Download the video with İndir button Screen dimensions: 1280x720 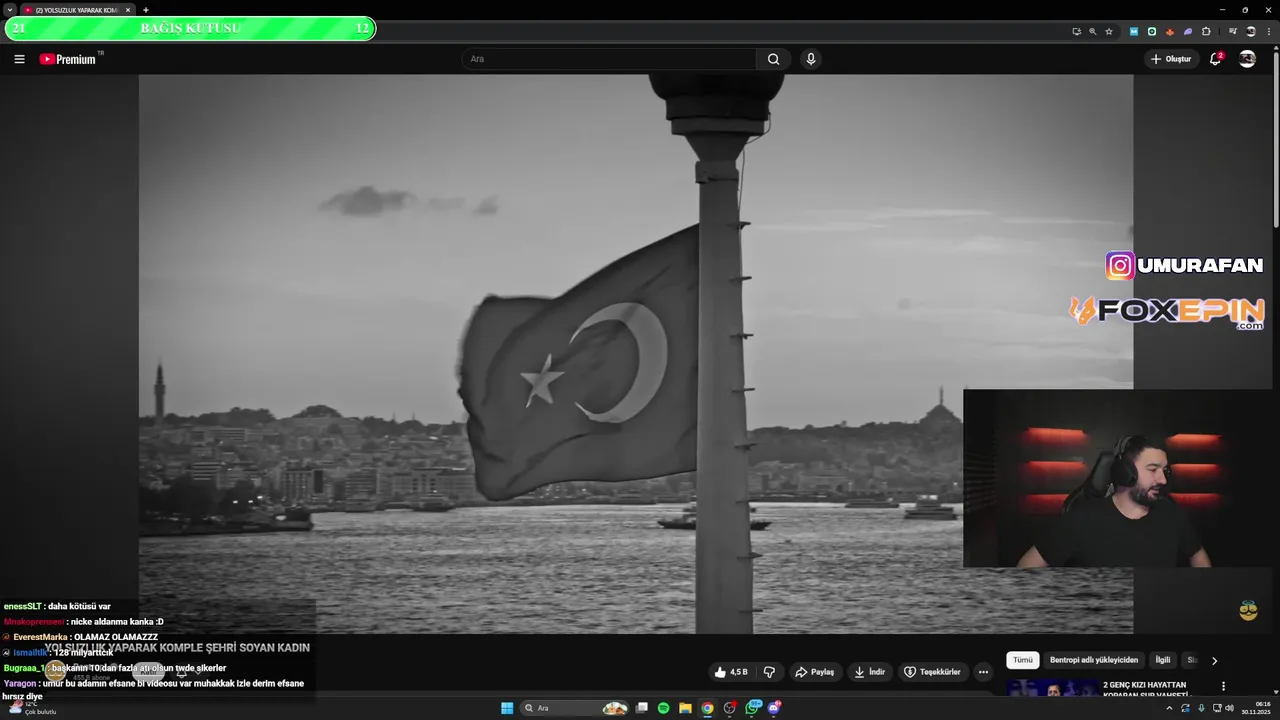[x=870, y=672]
